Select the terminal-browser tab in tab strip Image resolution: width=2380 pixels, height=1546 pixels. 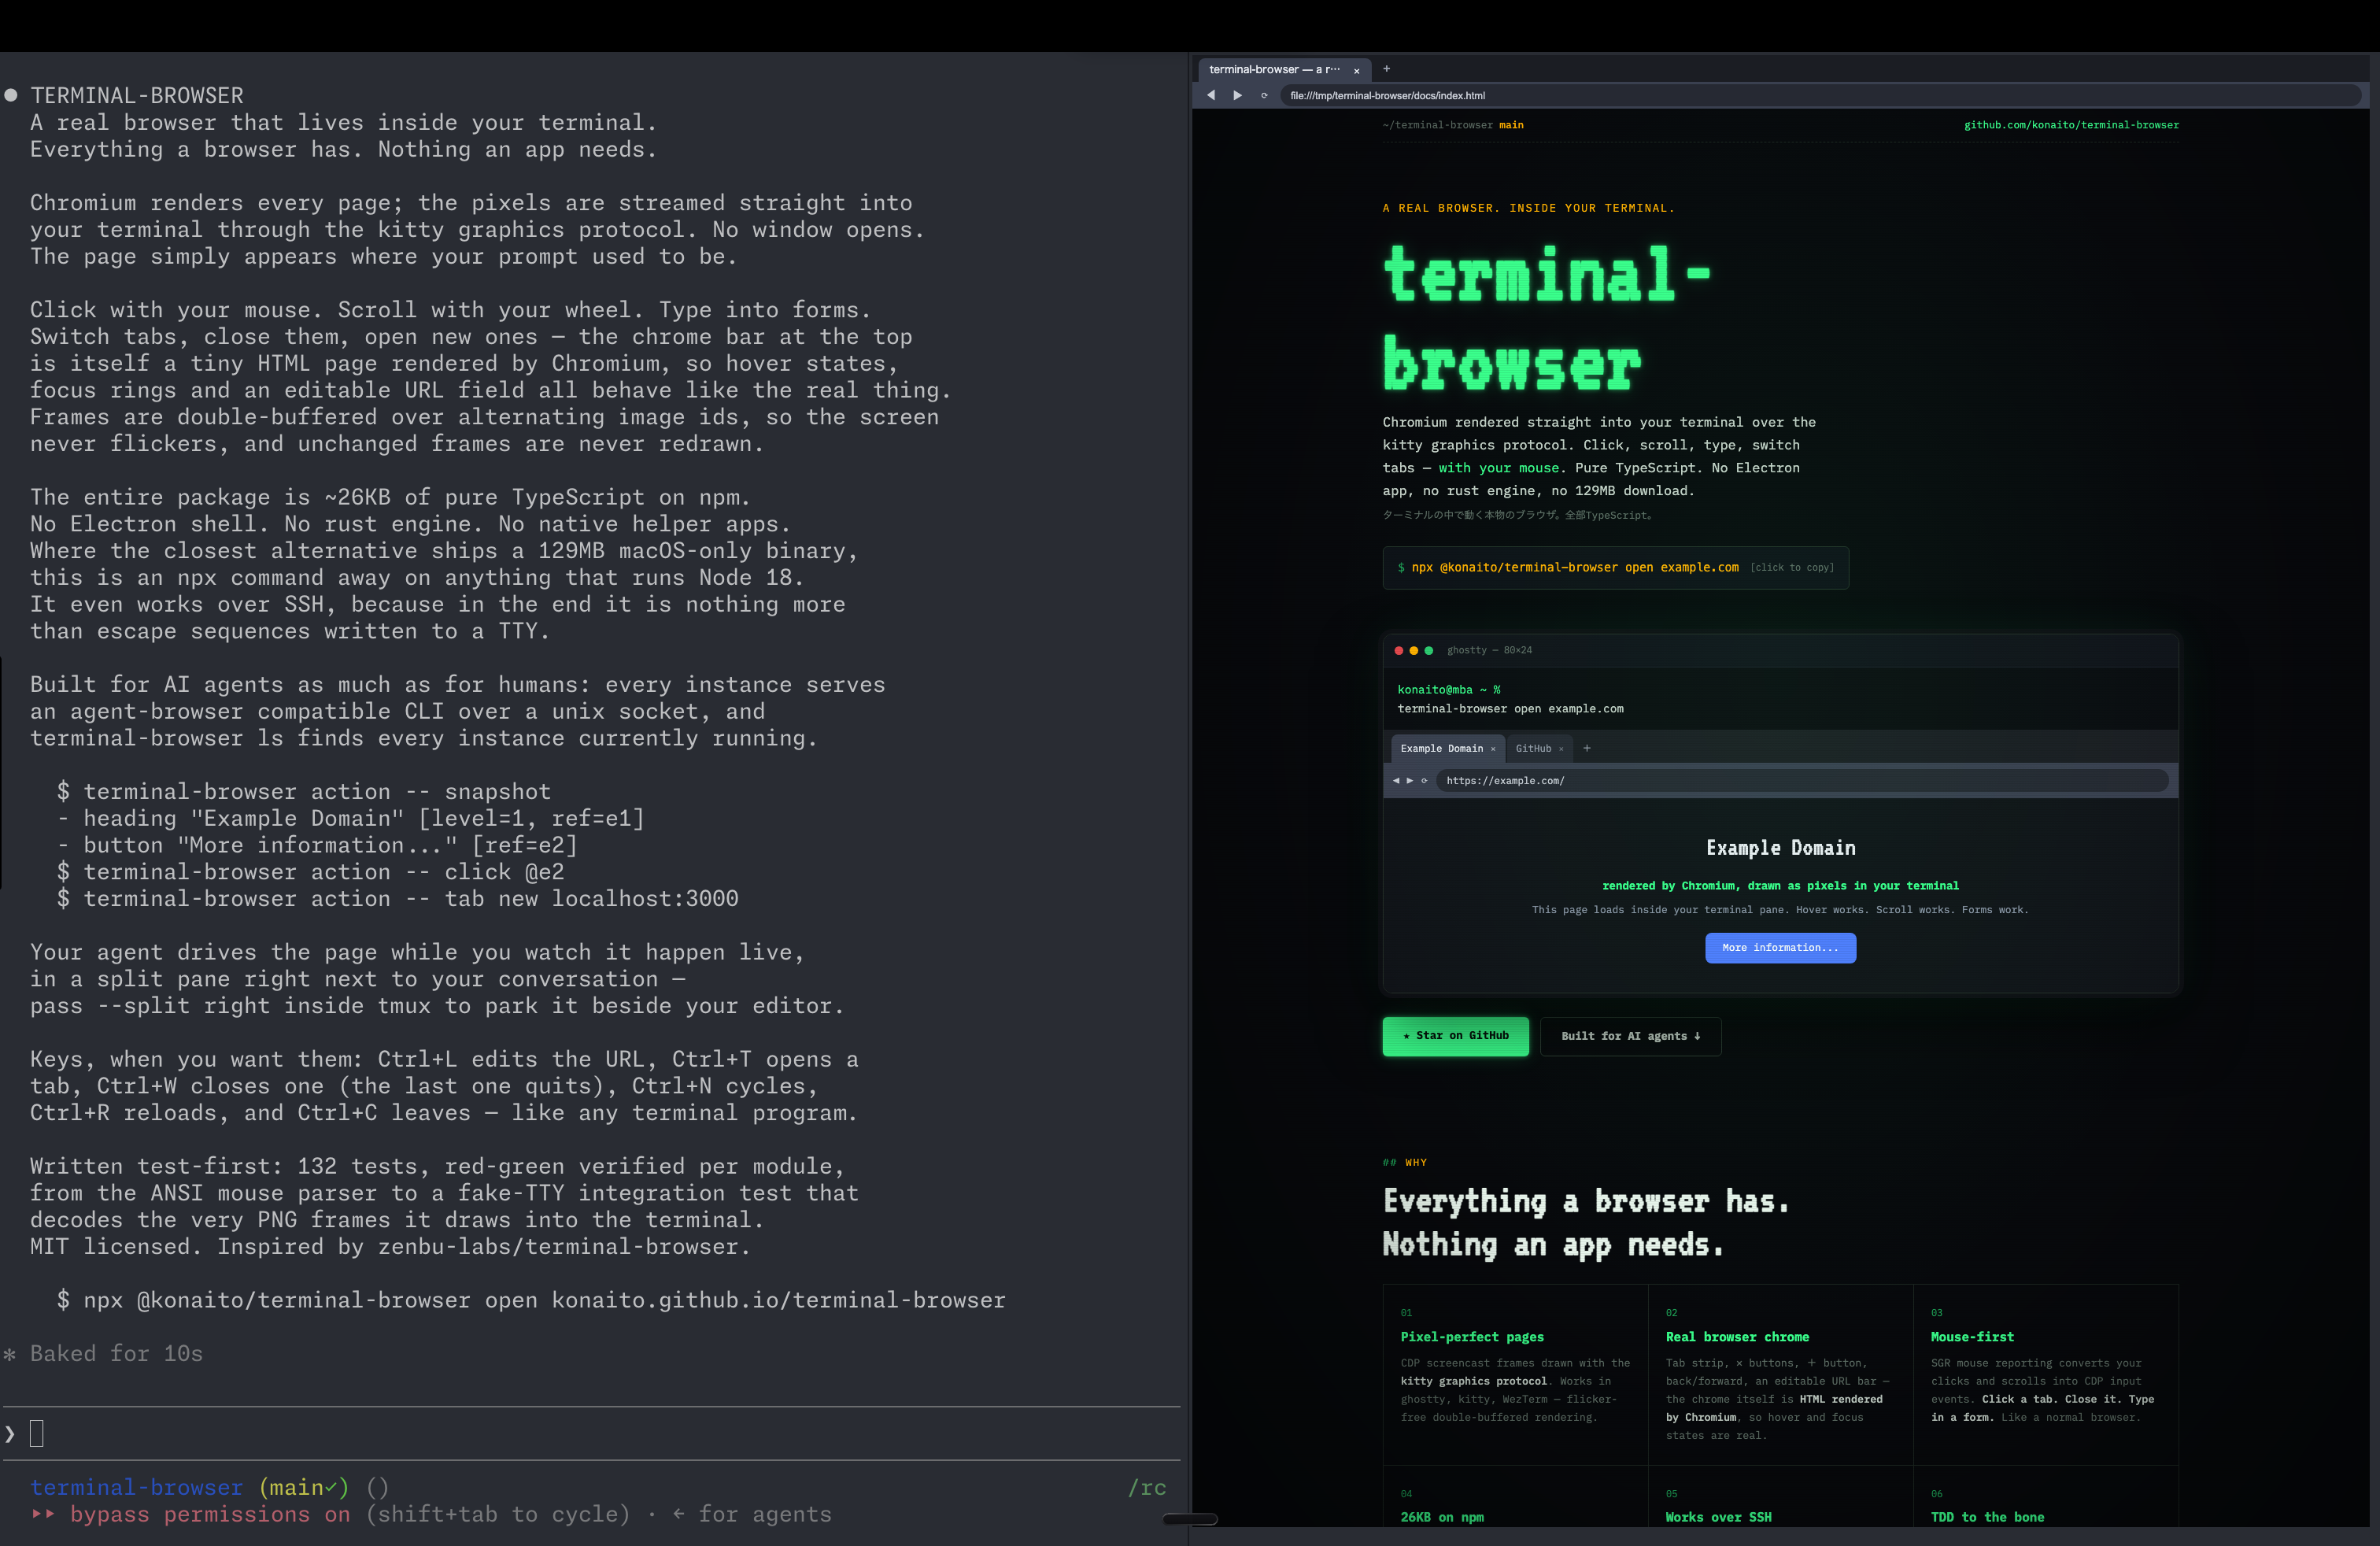pyautogui.click(x=1284, y=69)
